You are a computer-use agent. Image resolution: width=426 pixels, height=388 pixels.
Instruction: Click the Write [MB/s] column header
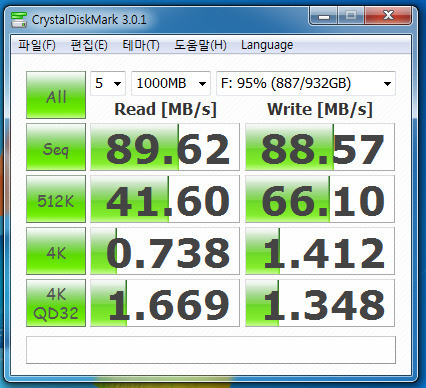pyautogui.click(x=320, y=109)
